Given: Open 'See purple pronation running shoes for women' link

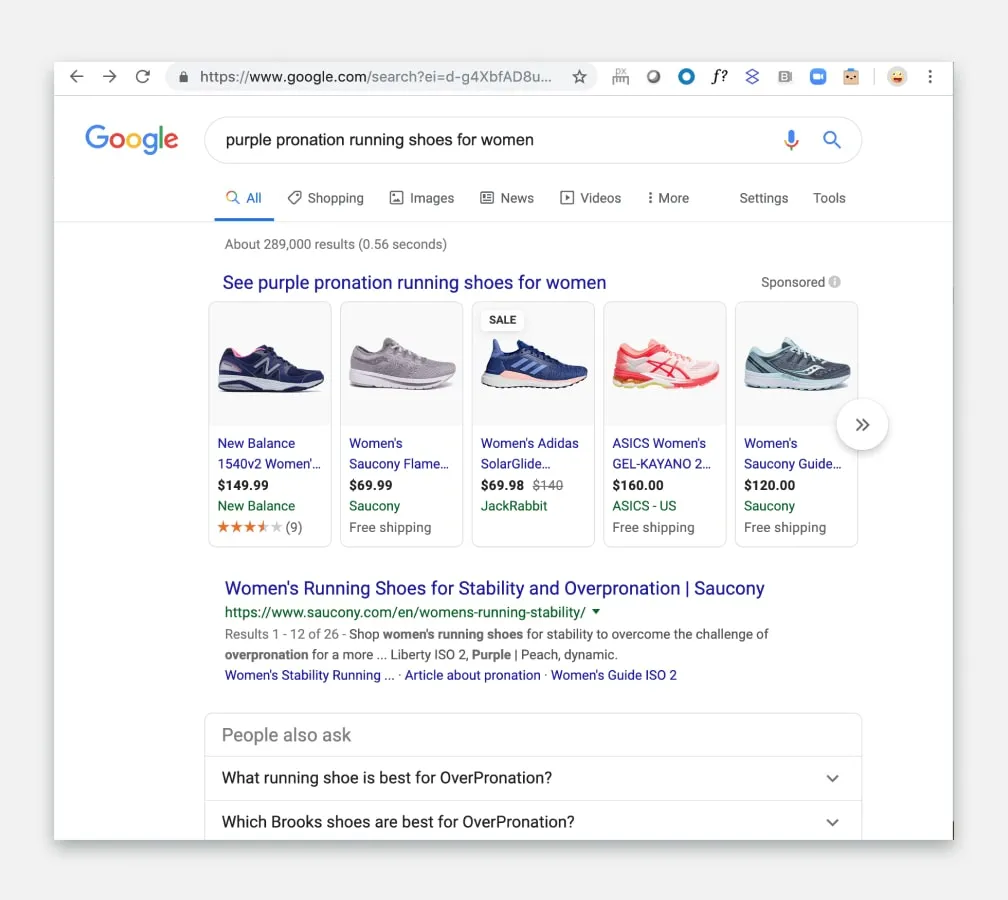Looking at the screenshot, I should tap(414, 283).
